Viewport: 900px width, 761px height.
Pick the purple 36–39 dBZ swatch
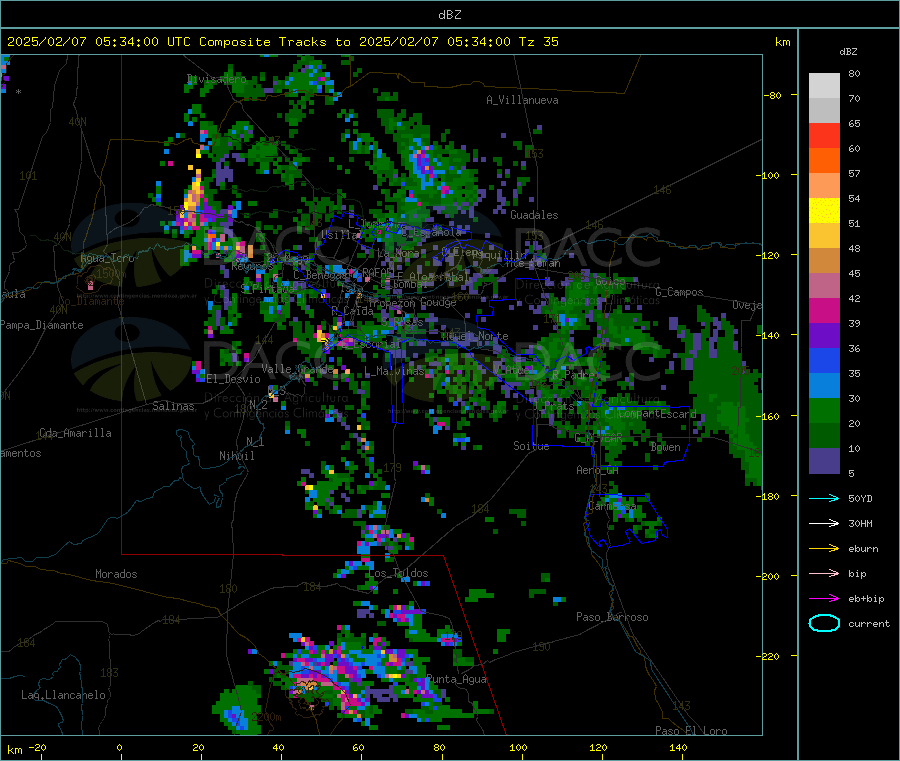click(824, 336)
